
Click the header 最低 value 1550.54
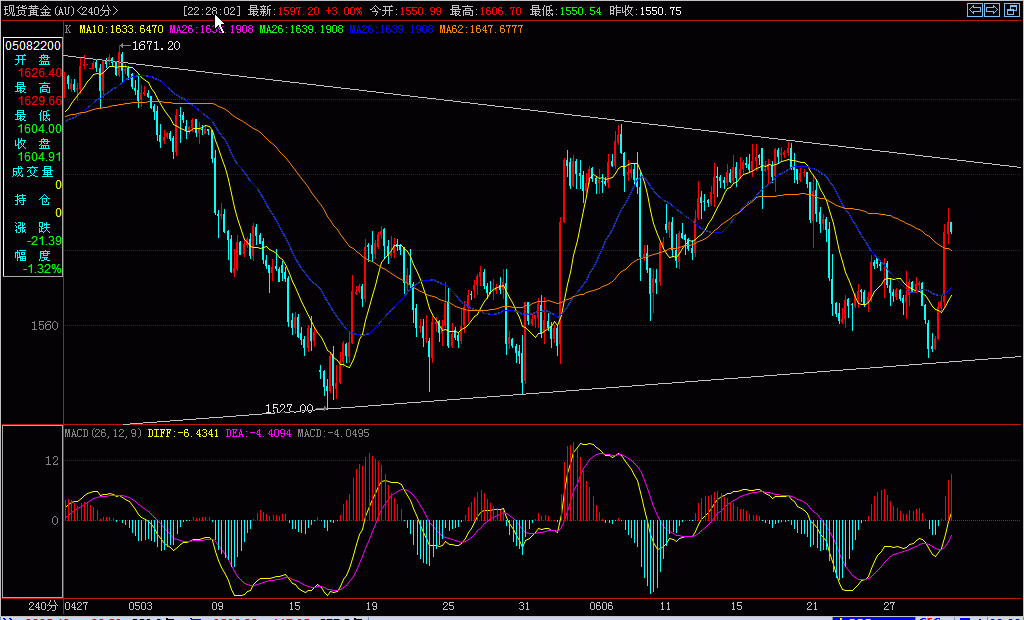[x=581, y=11]
